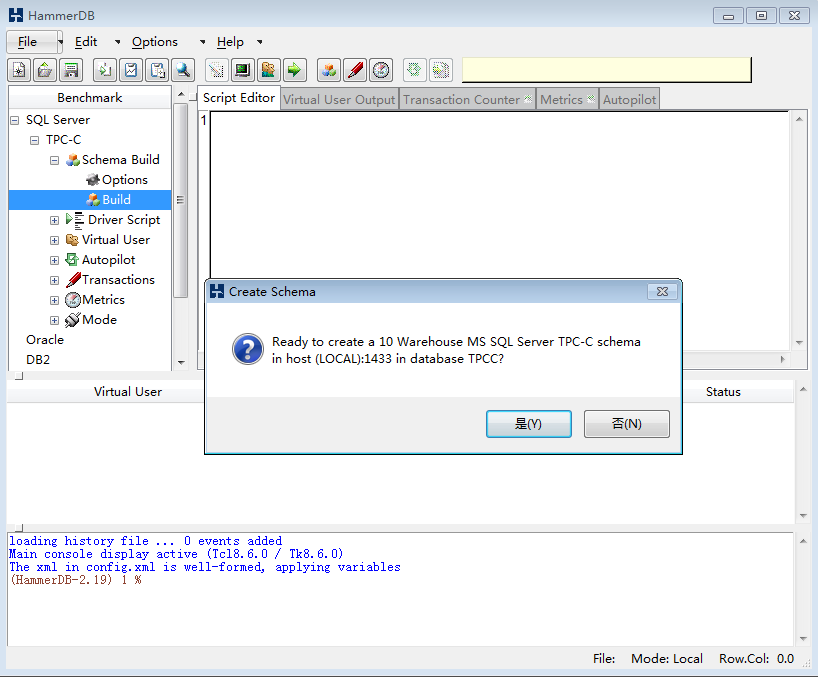Click the Status column header

(x=723, y=392)
